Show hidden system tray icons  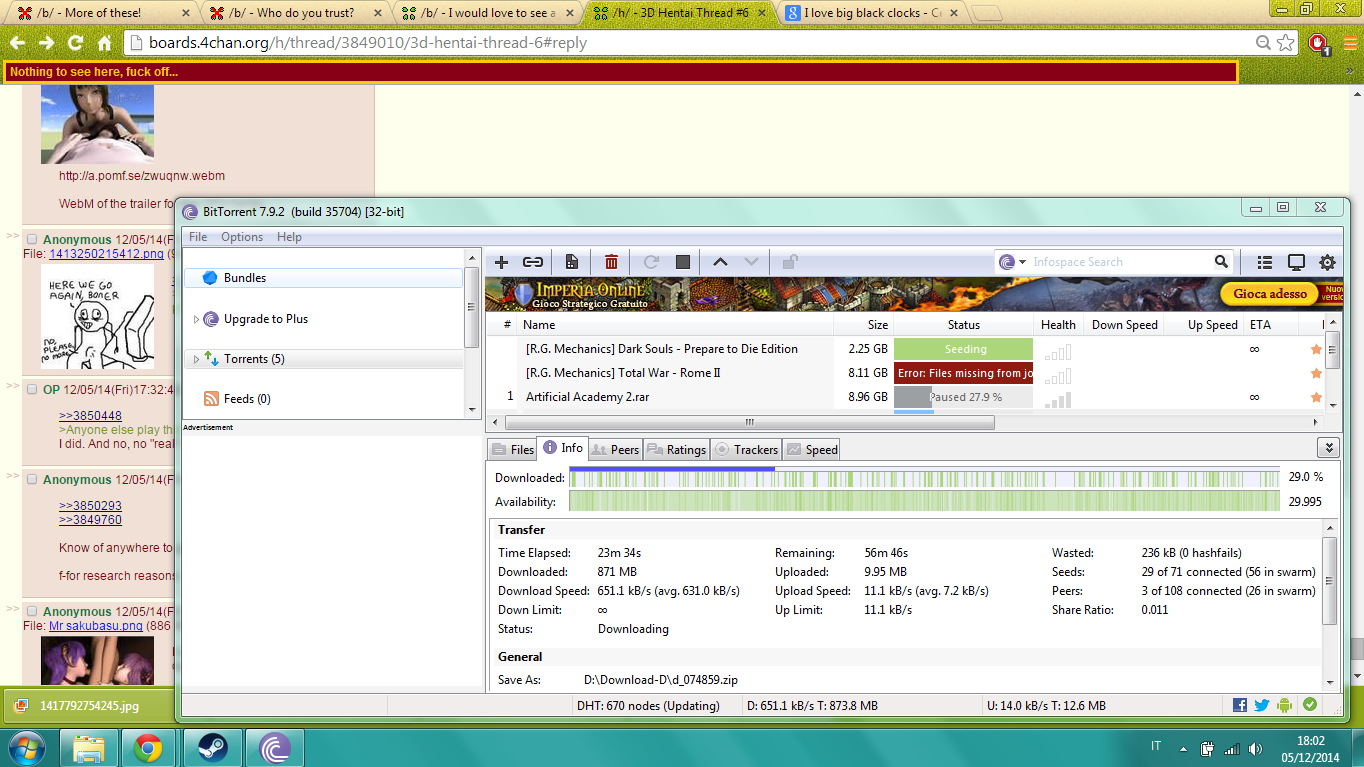(x=1183, y=748)
